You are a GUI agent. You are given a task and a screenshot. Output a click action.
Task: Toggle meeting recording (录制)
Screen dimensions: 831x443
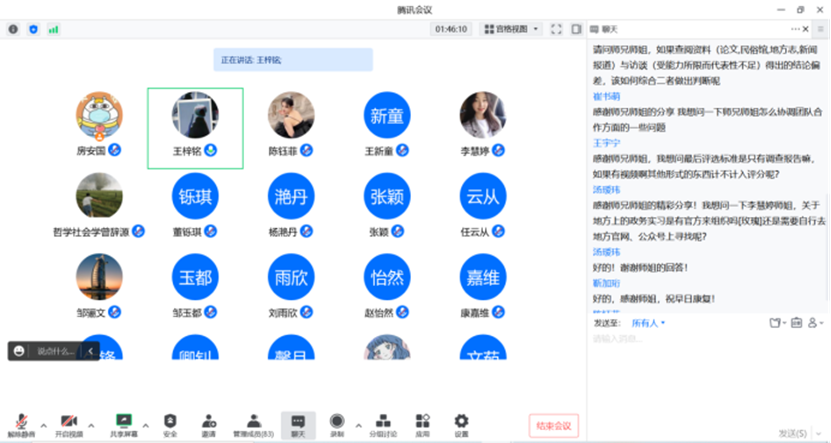point(337,425)
